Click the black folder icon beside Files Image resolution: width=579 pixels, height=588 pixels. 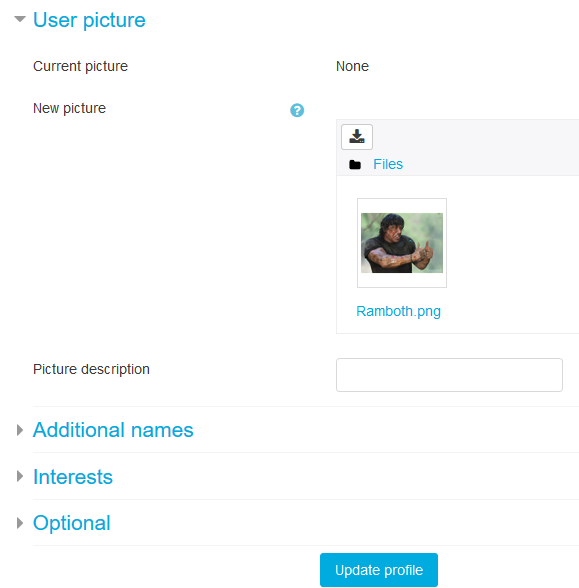[x=355, y=165]
